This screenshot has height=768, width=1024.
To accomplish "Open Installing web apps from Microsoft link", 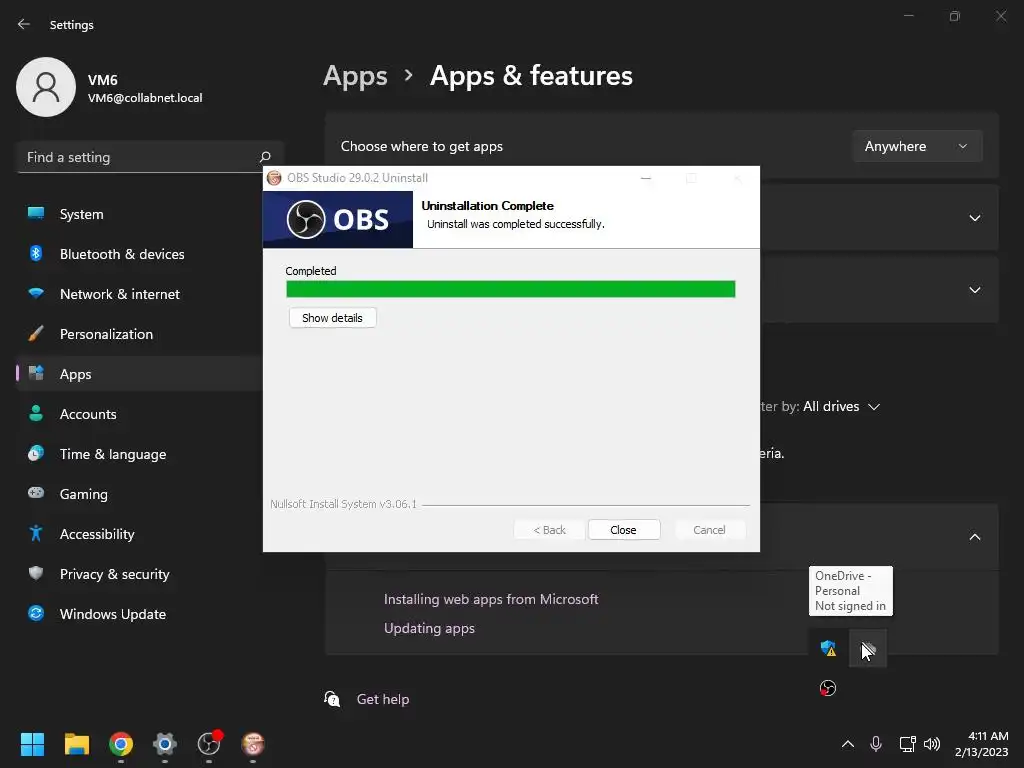I will coord(491,599).
